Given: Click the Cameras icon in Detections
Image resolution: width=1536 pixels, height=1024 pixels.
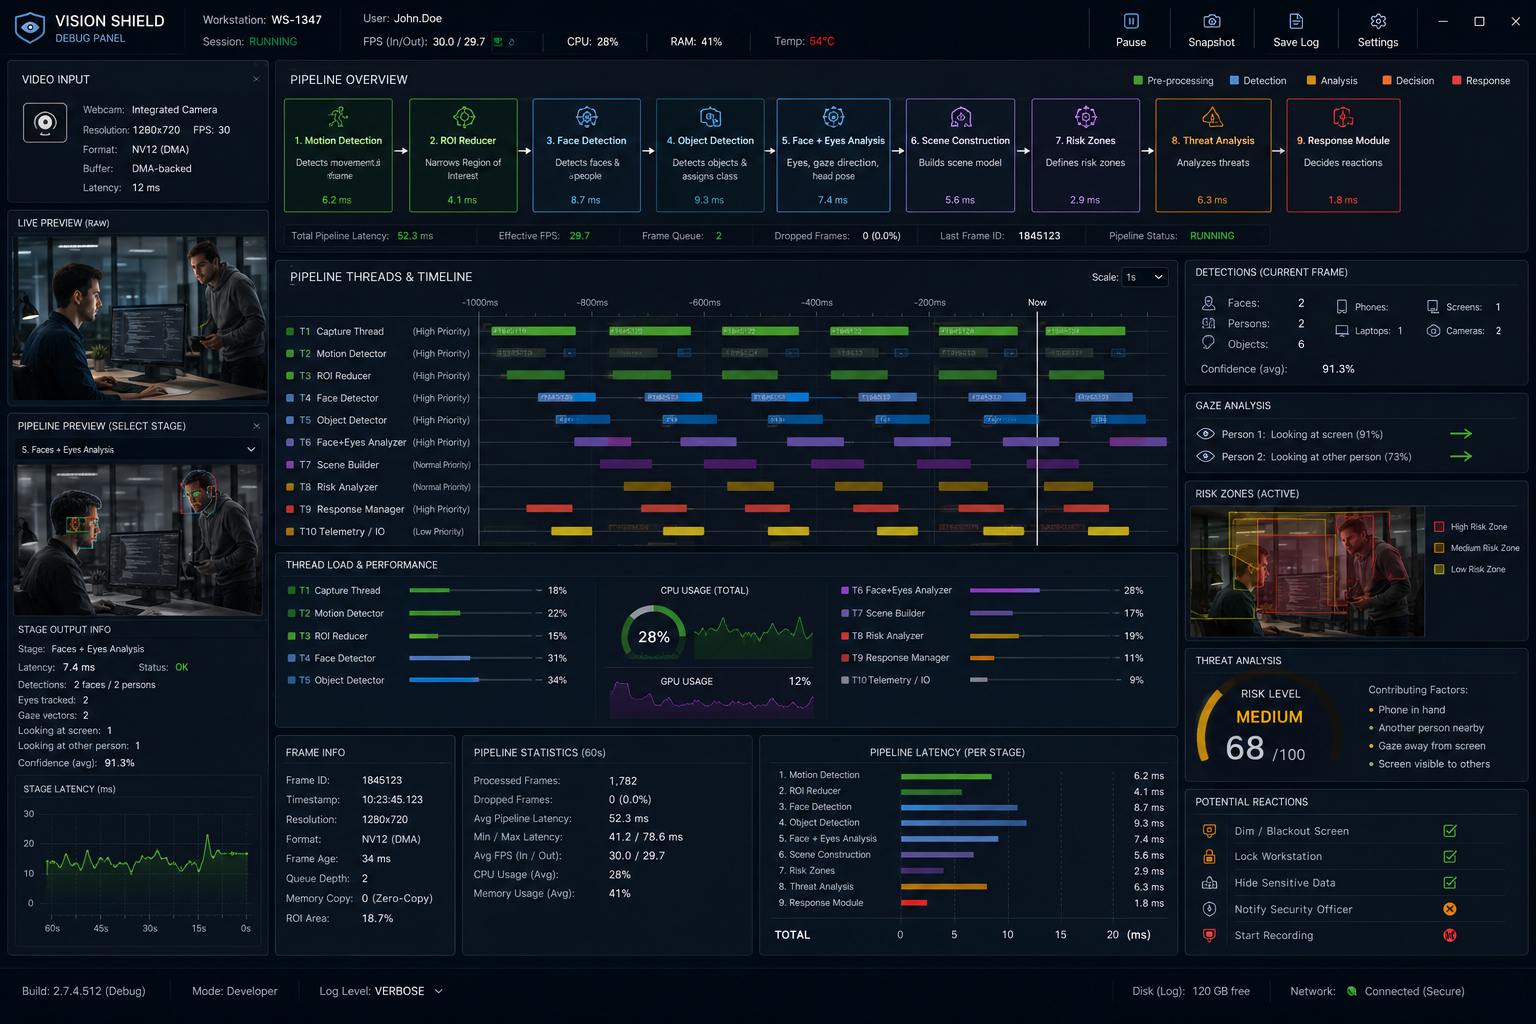Looking at the screenshot, I should [1433, 330].
